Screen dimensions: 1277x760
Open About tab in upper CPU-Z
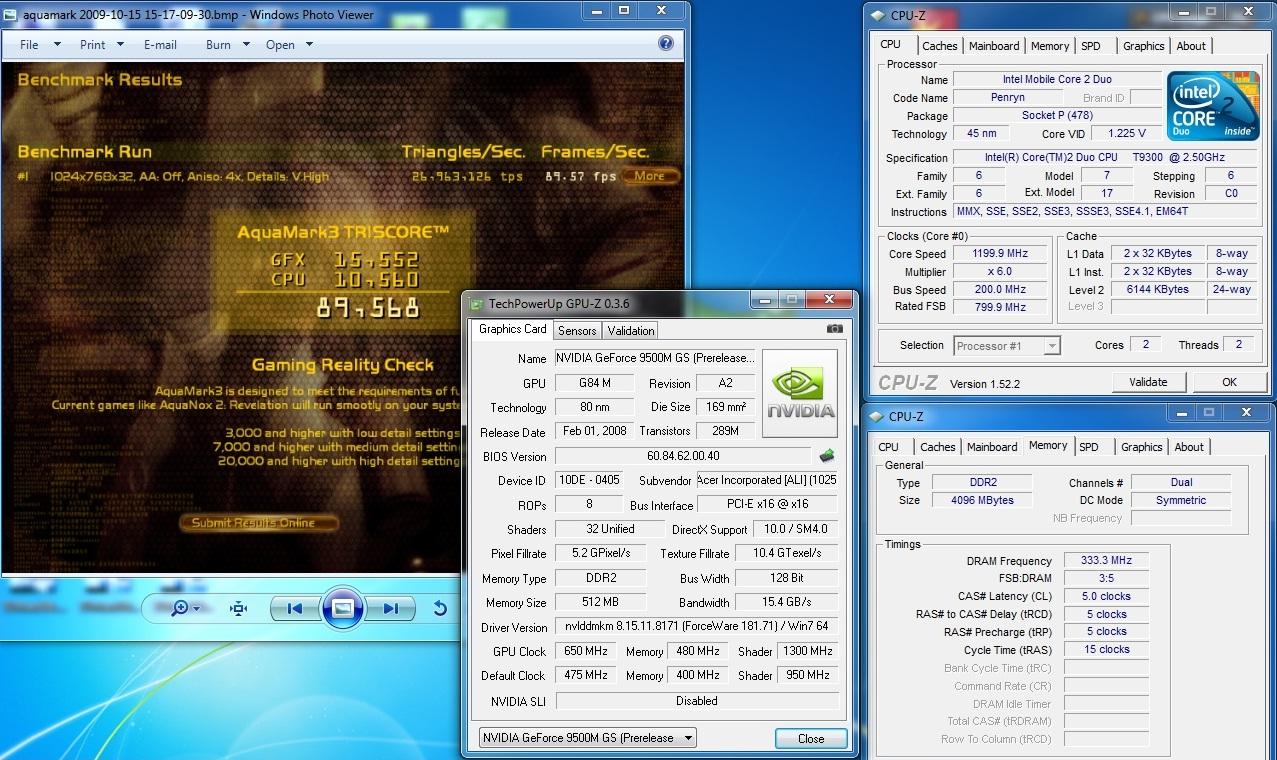[x=1191, y=46]
